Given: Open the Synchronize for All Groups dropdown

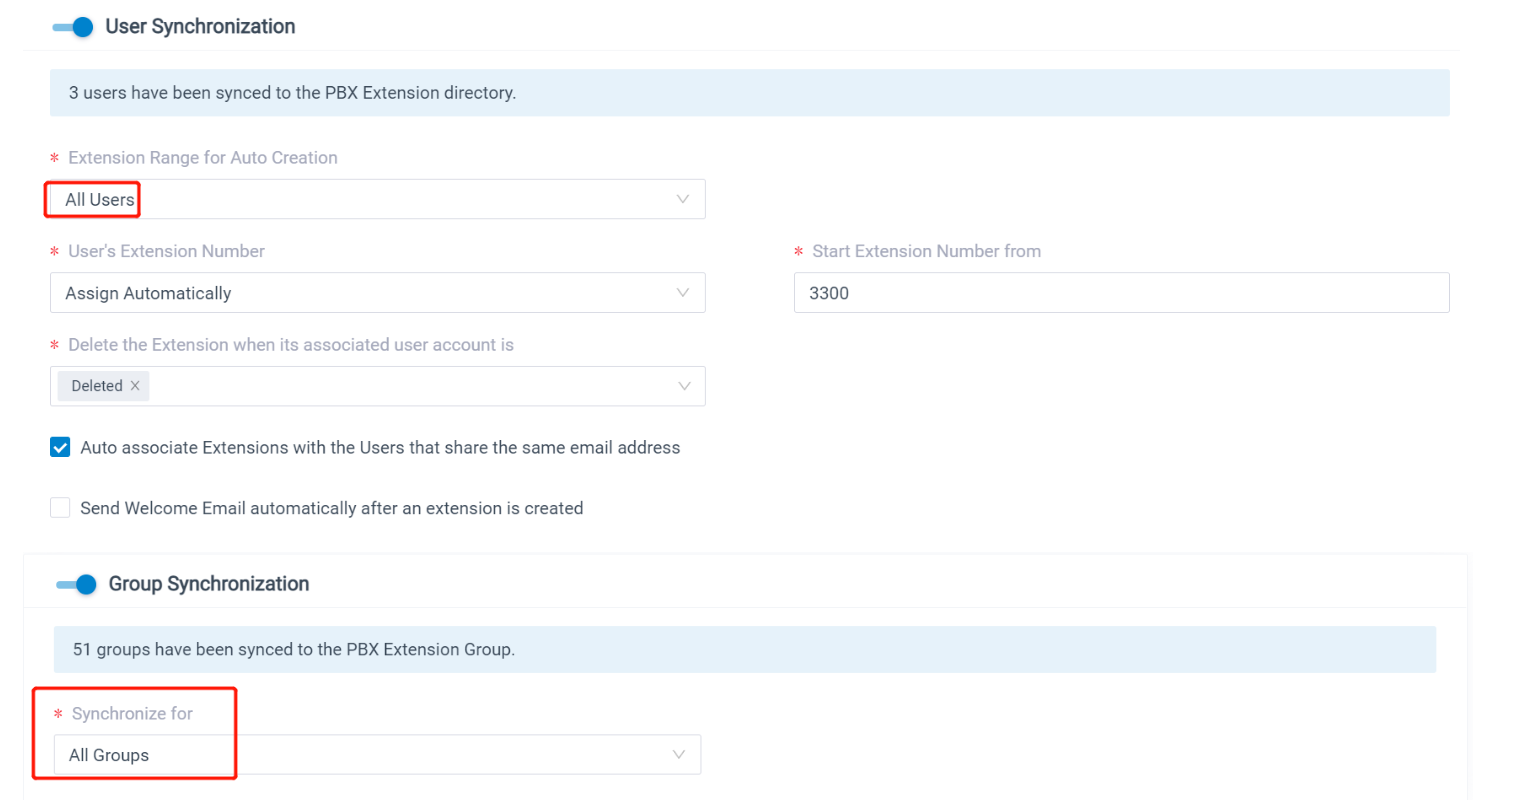Looking at the screenshot, I should (378, 755).
